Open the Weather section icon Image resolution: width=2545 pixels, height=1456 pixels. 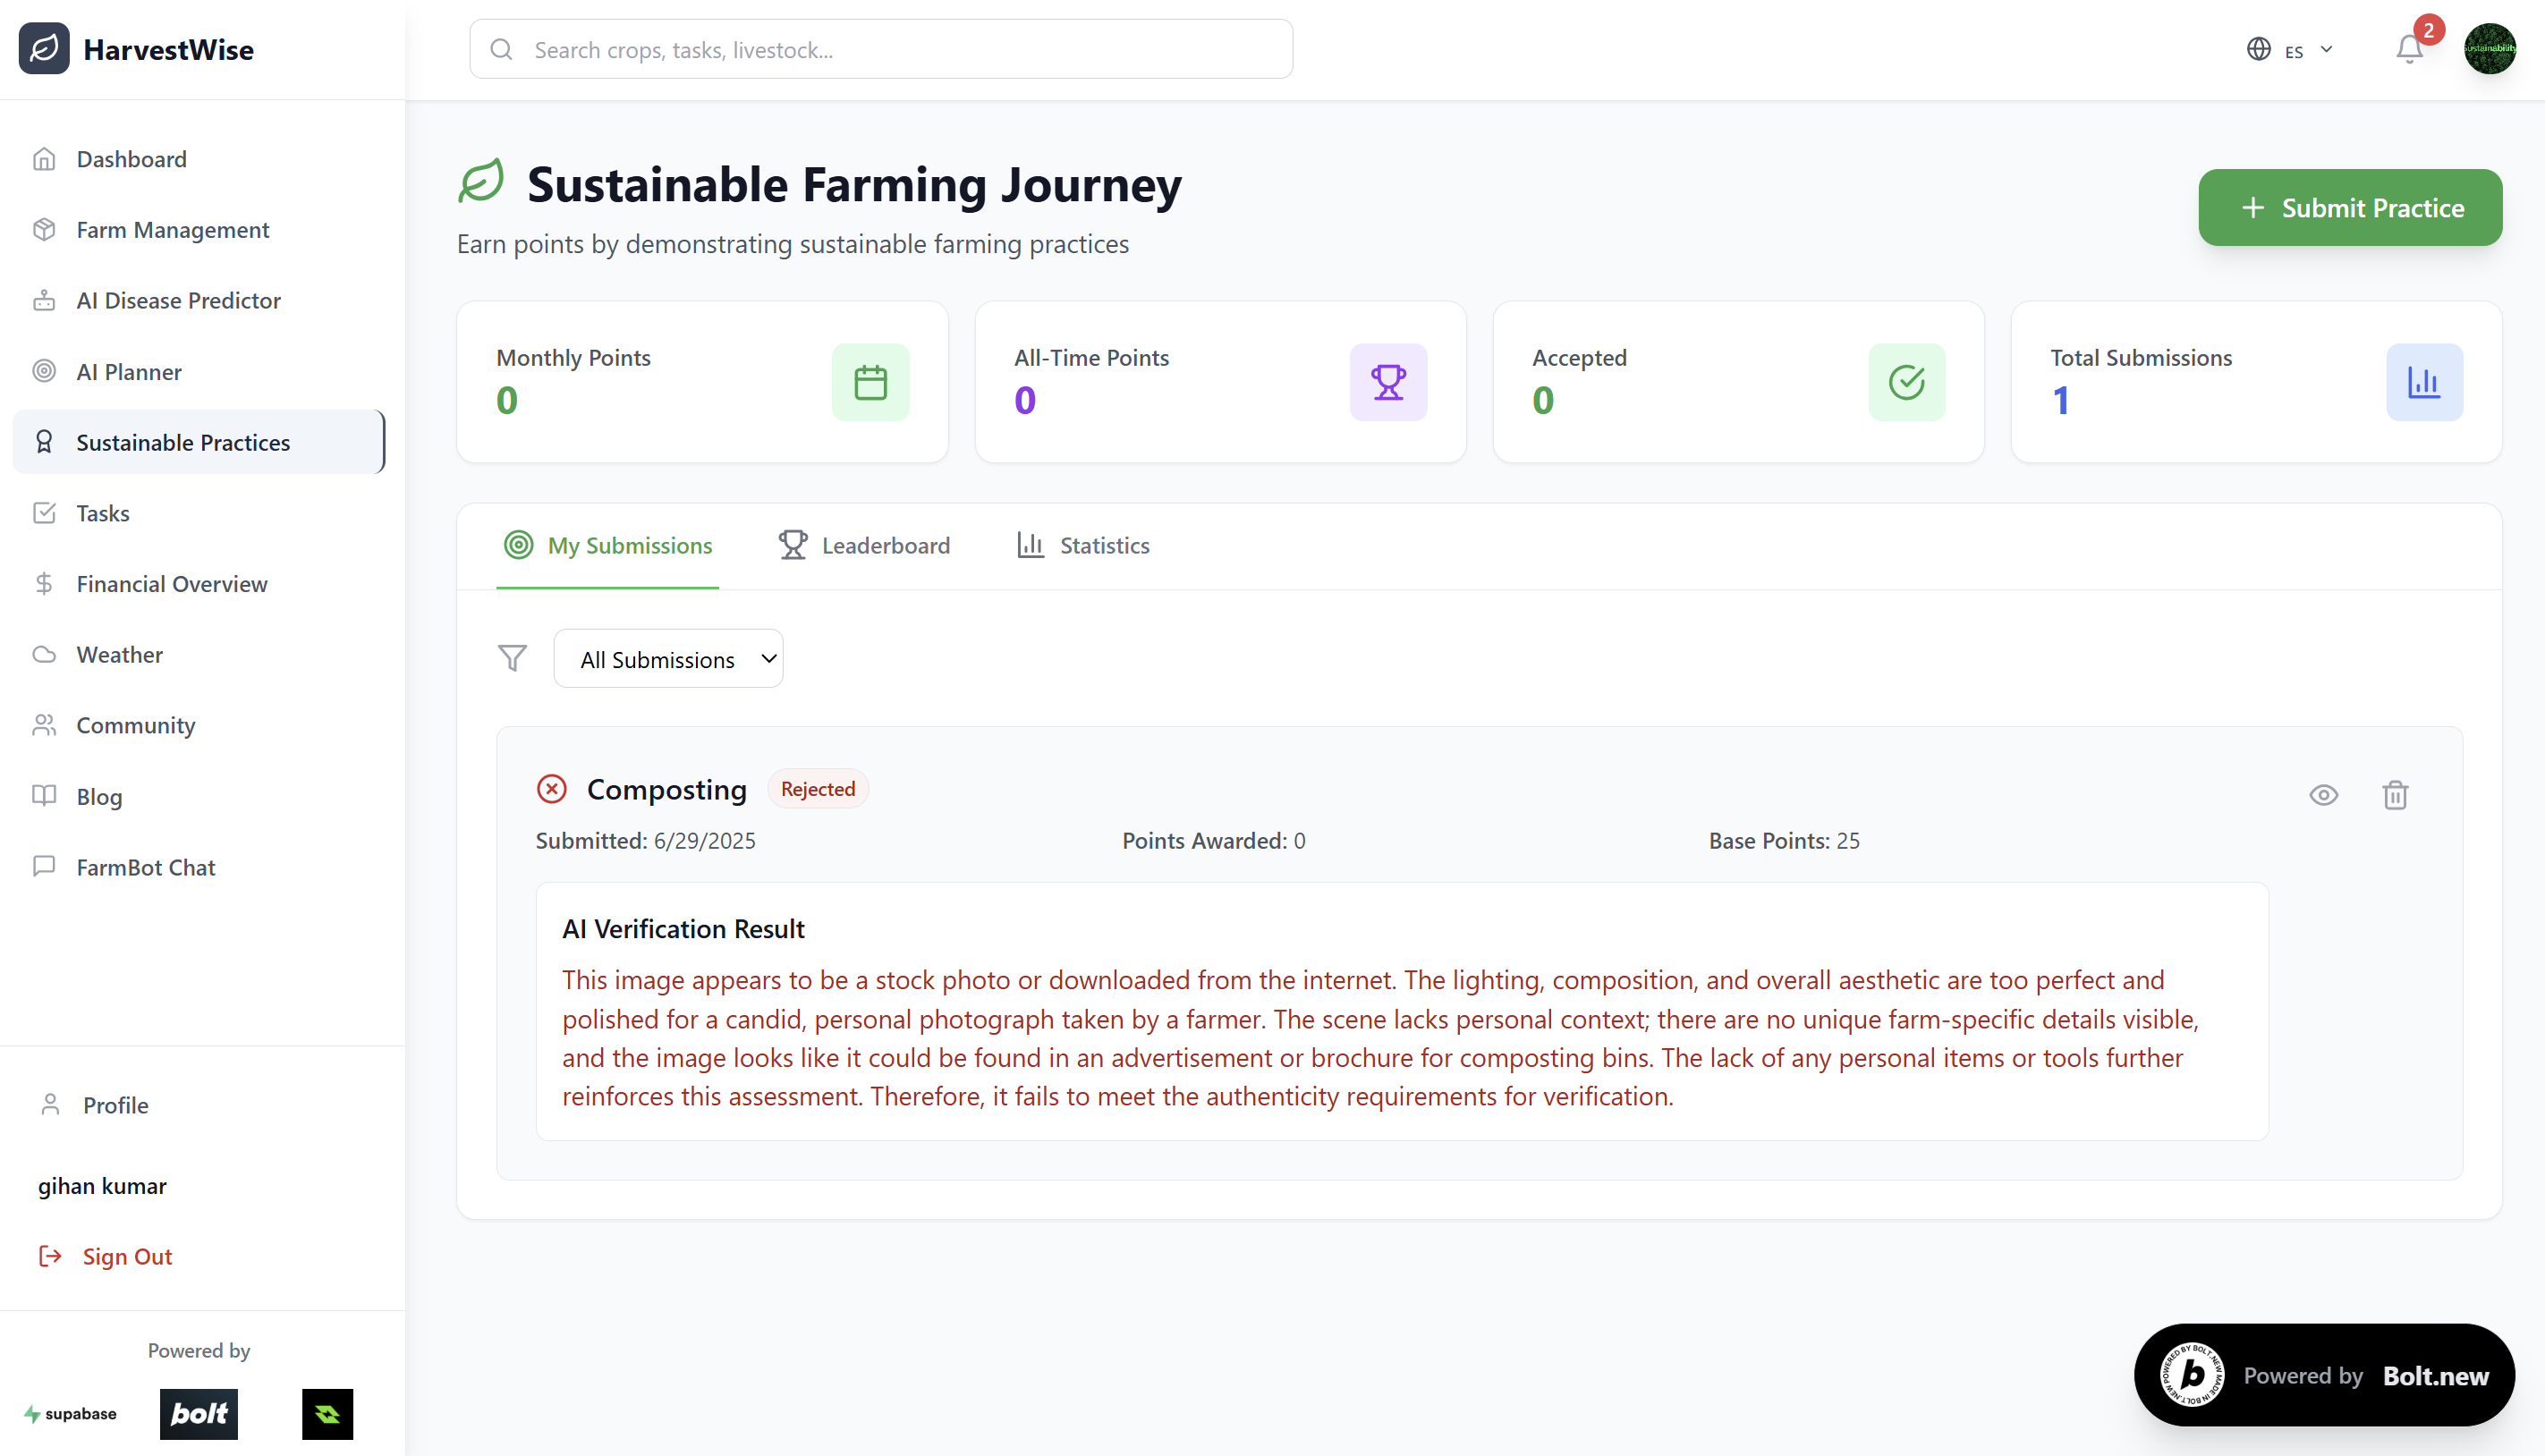click(x=45, y=654)
